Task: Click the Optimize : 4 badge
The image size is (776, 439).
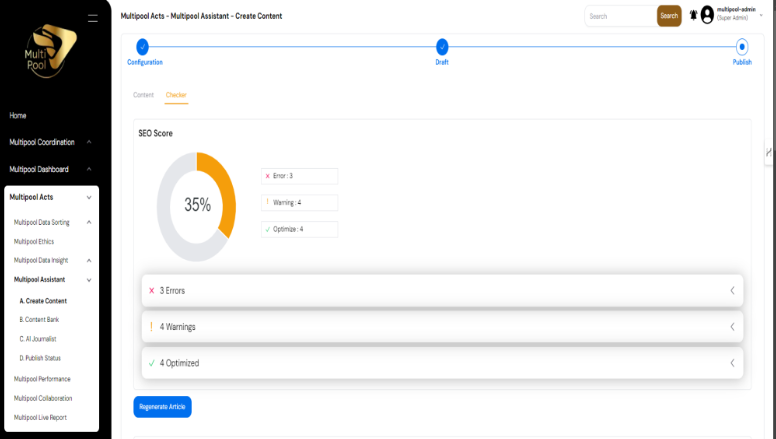Action: pos(299,229)
